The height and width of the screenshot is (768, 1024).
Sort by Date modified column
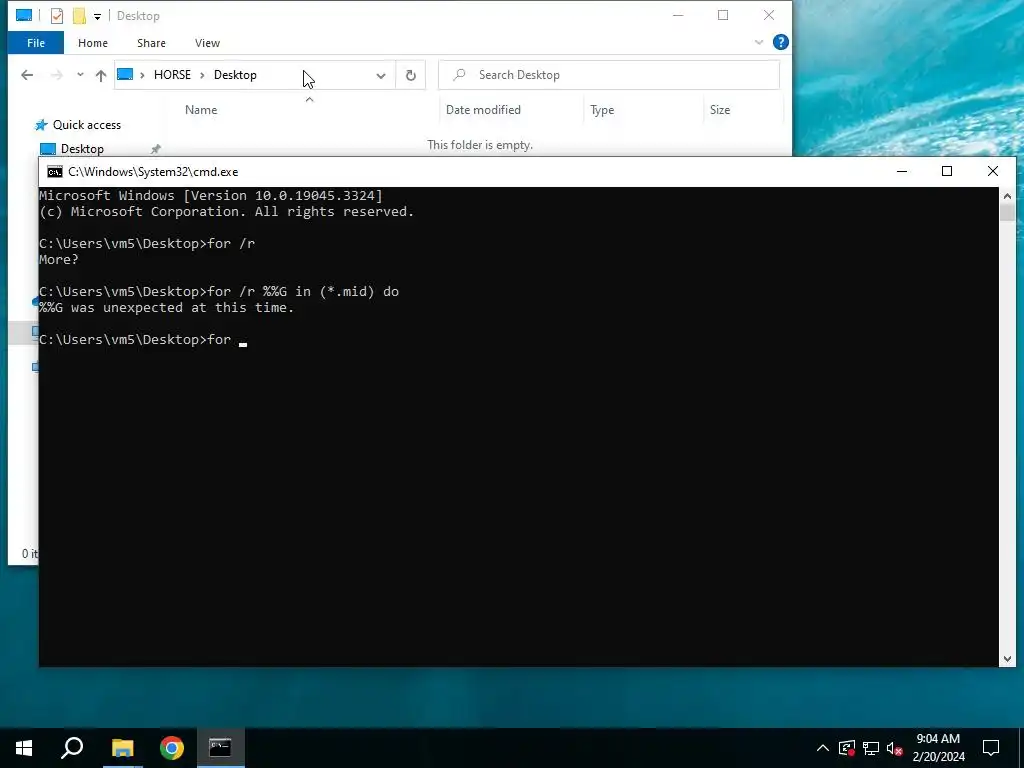pyautogui.click(x=483, y=110)
